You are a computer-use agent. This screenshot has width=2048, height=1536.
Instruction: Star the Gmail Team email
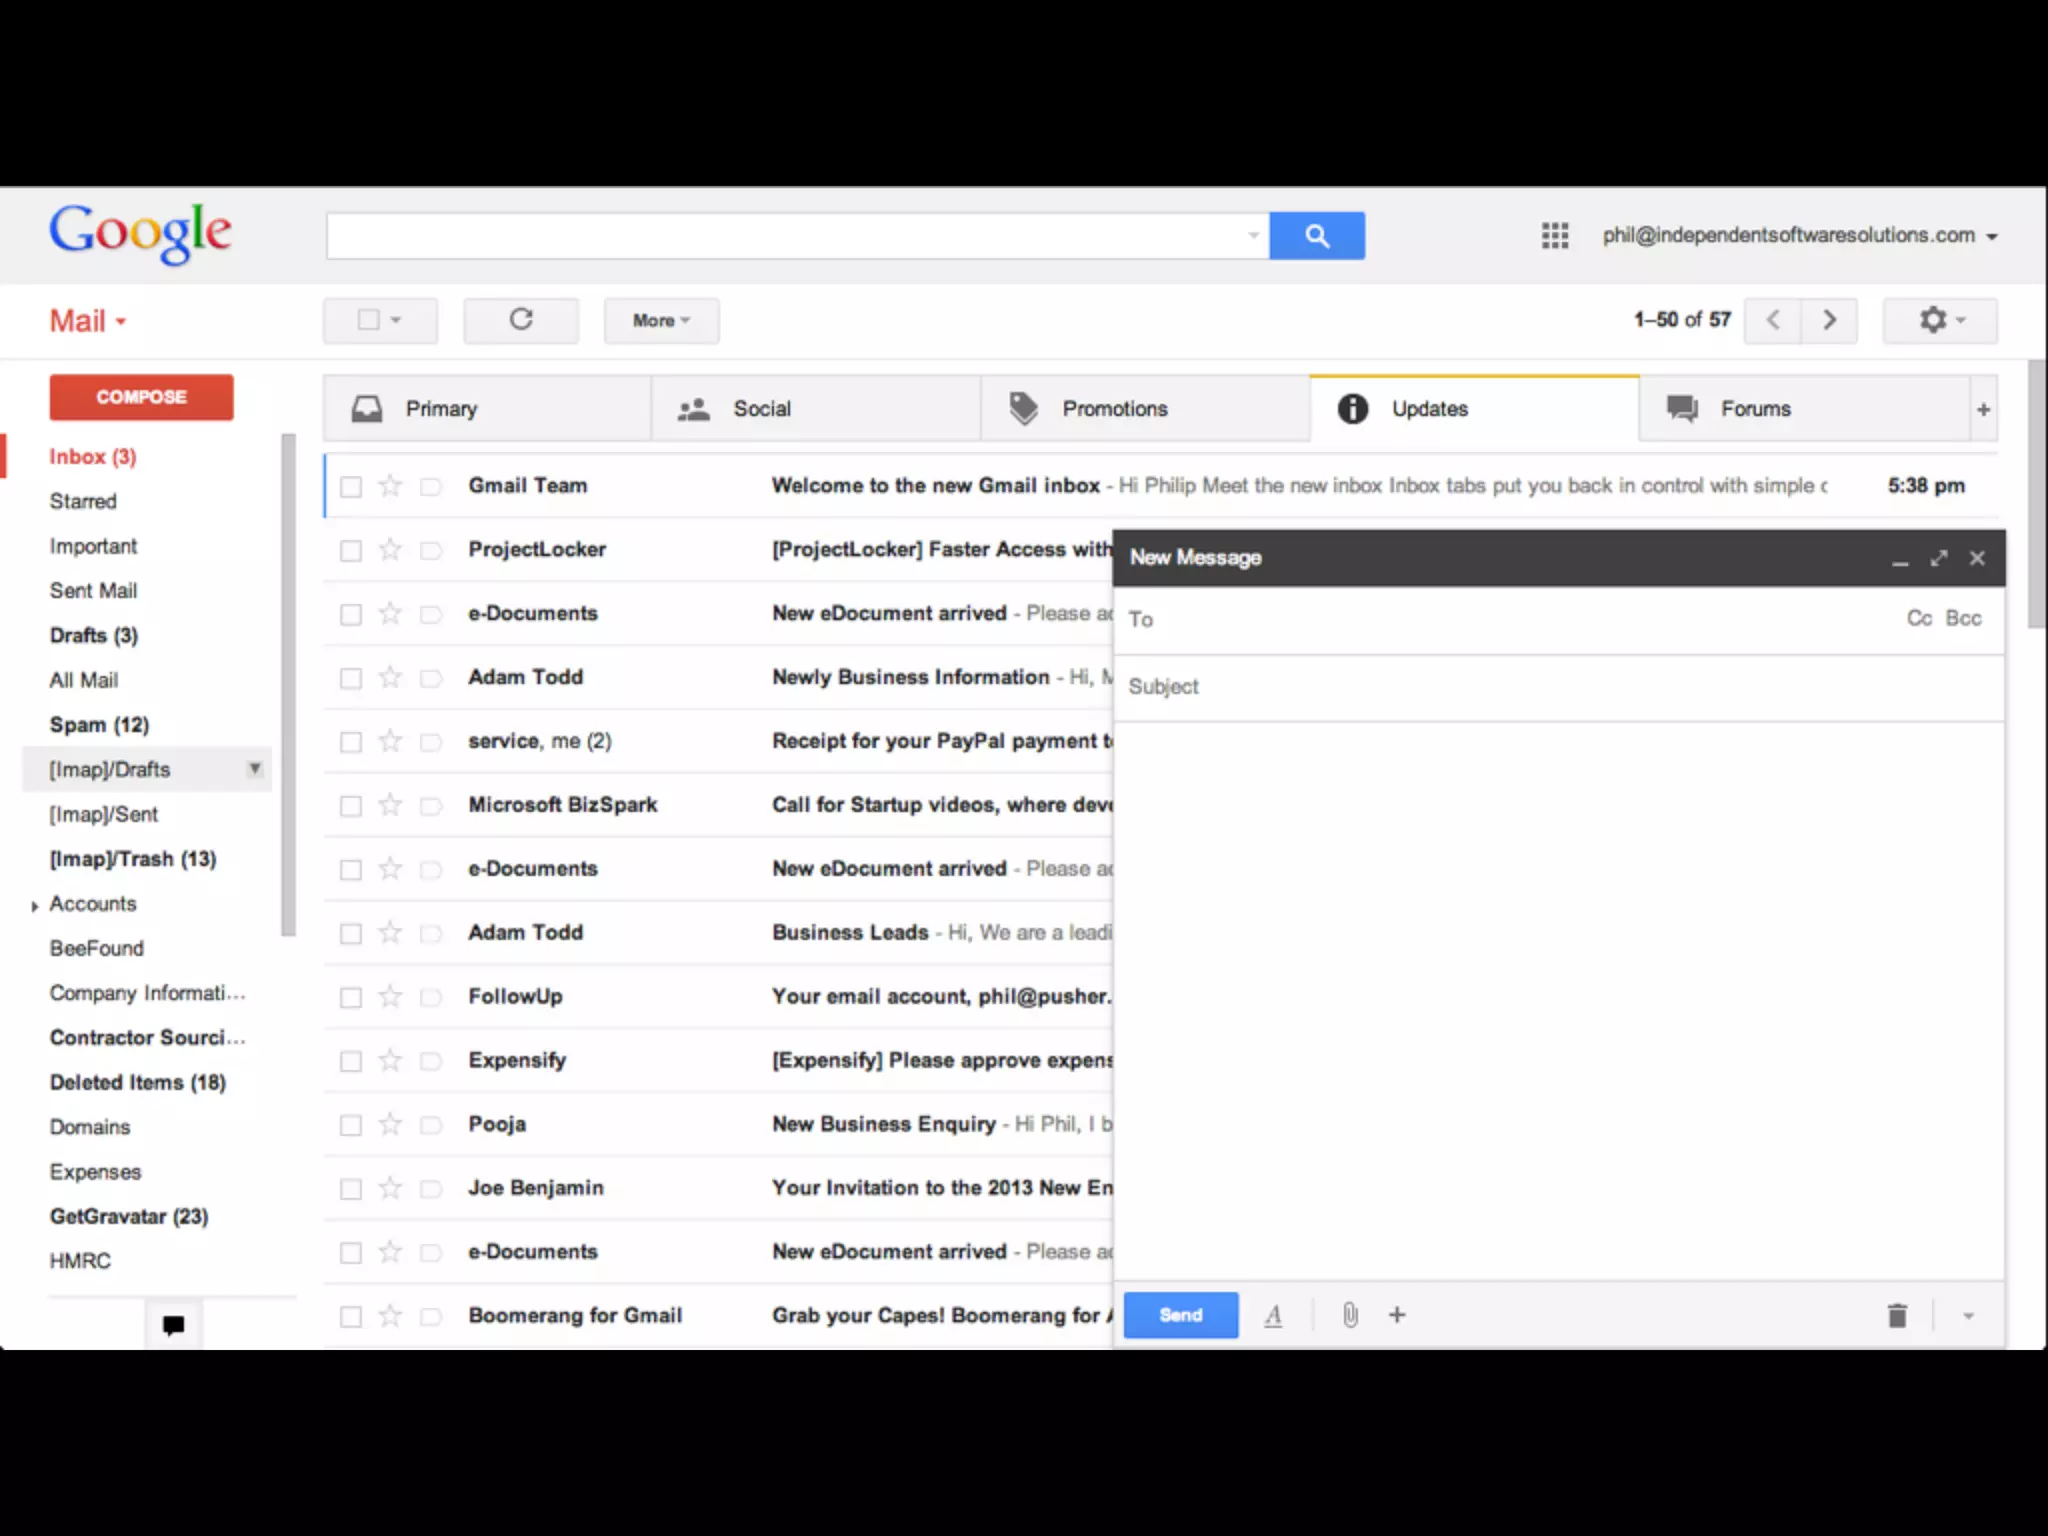[390, 486]
